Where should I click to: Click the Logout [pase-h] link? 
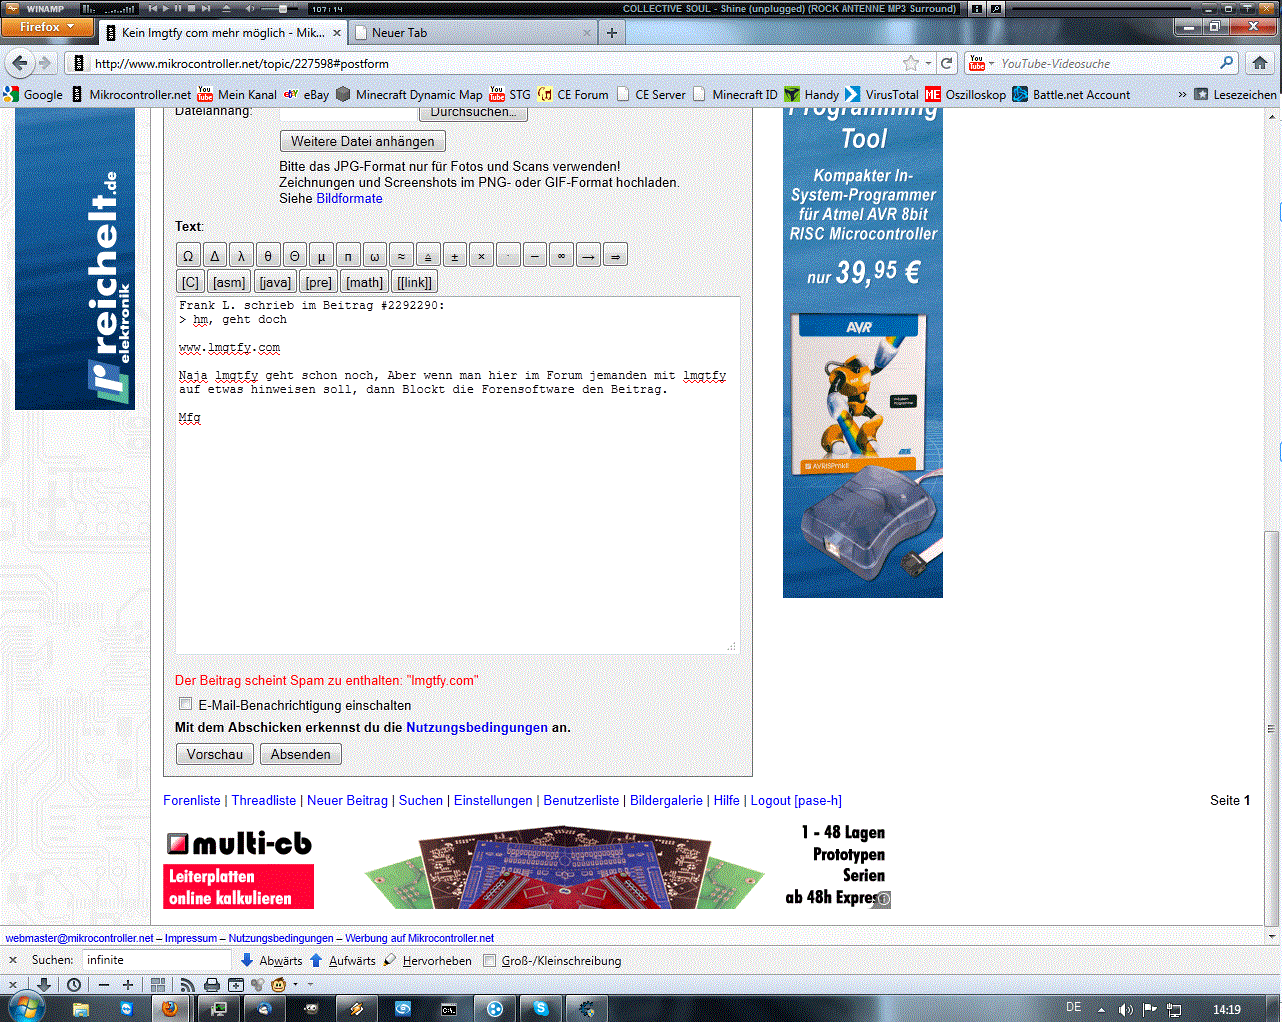(796, 800)
